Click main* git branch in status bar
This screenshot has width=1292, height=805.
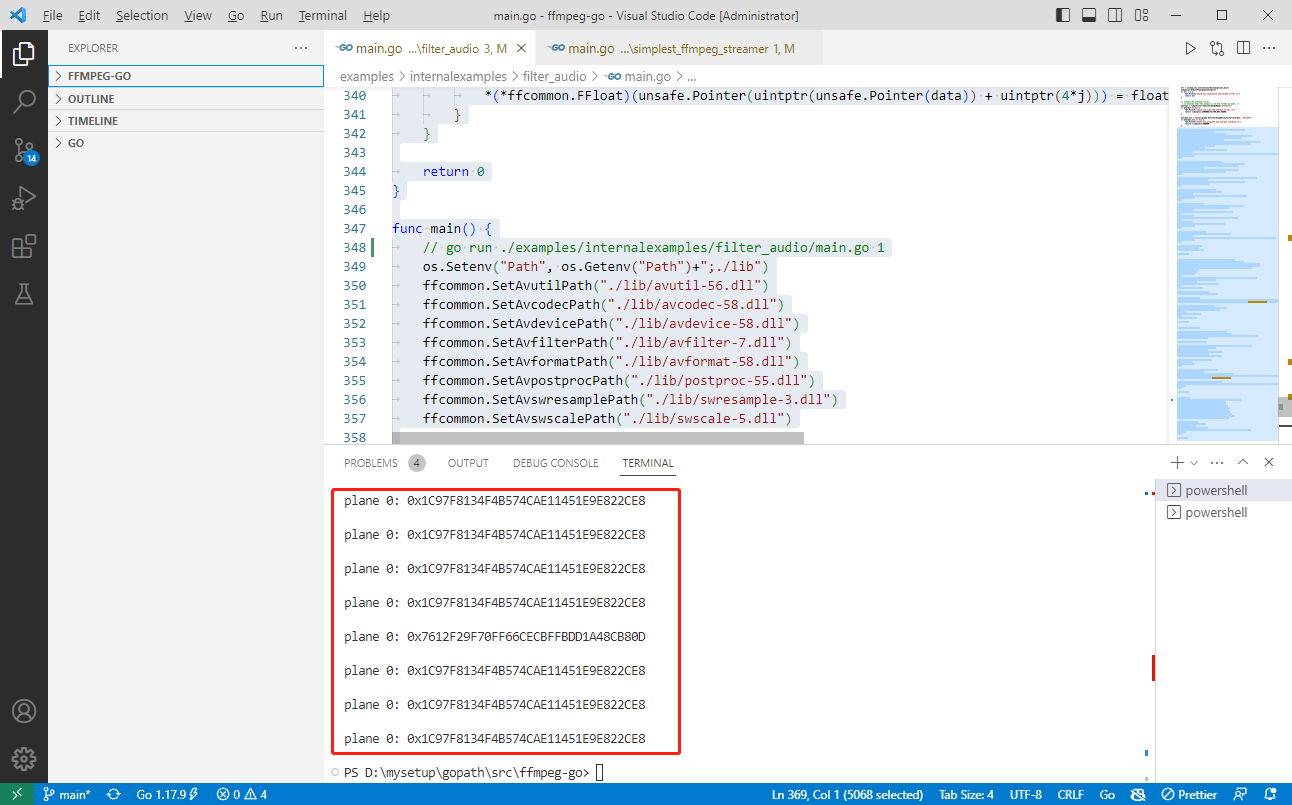(x=68, y=794)
